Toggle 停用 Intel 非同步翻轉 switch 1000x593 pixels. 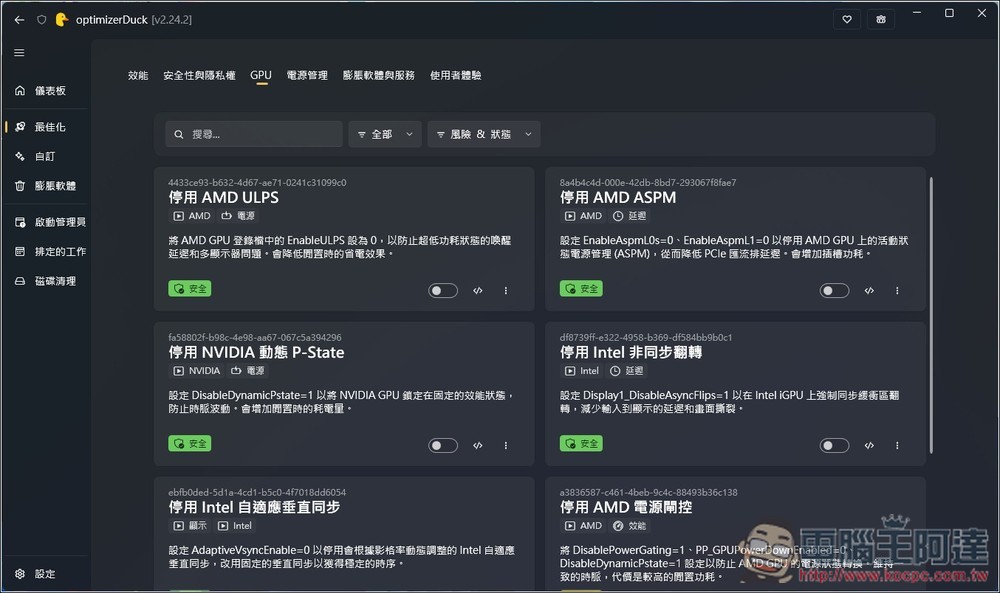[x=834, y=446]
